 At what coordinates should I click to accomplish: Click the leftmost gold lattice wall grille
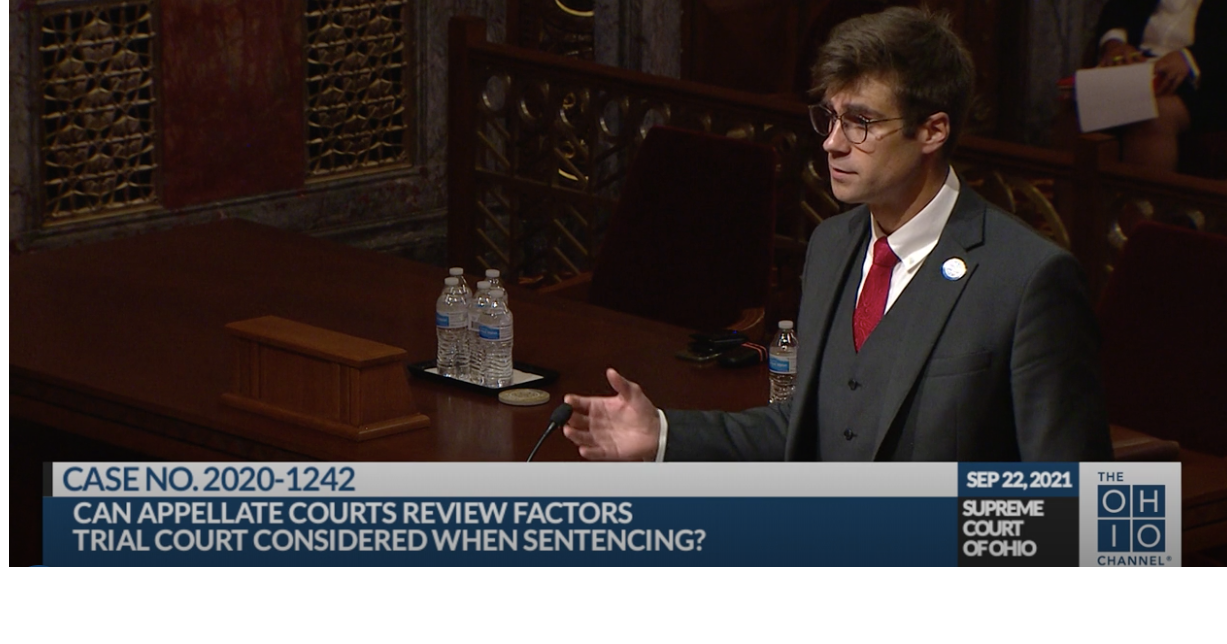(97, 108)
